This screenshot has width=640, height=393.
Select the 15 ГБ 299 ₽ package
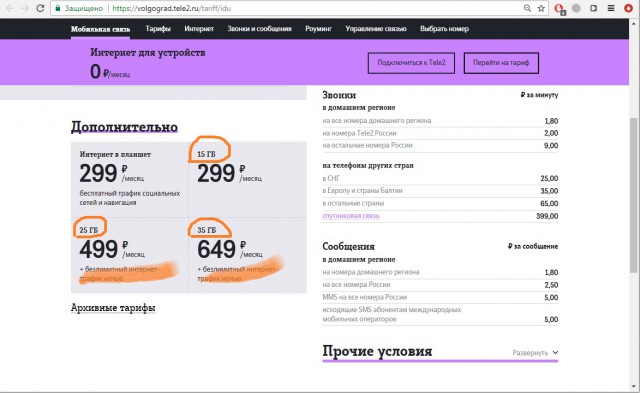click(x=247, y=180)
